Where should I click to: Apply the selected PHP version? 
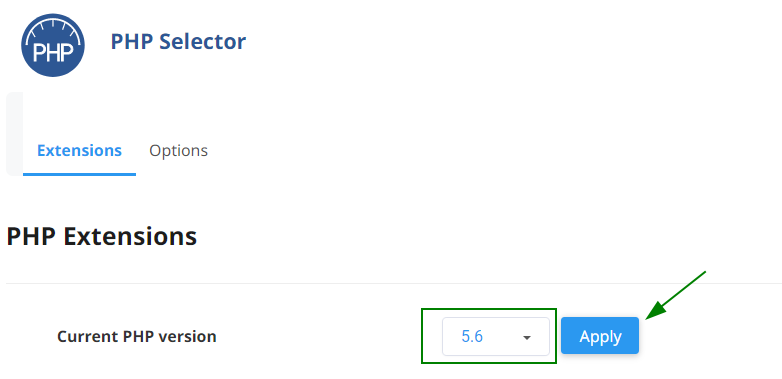(600, 336)
